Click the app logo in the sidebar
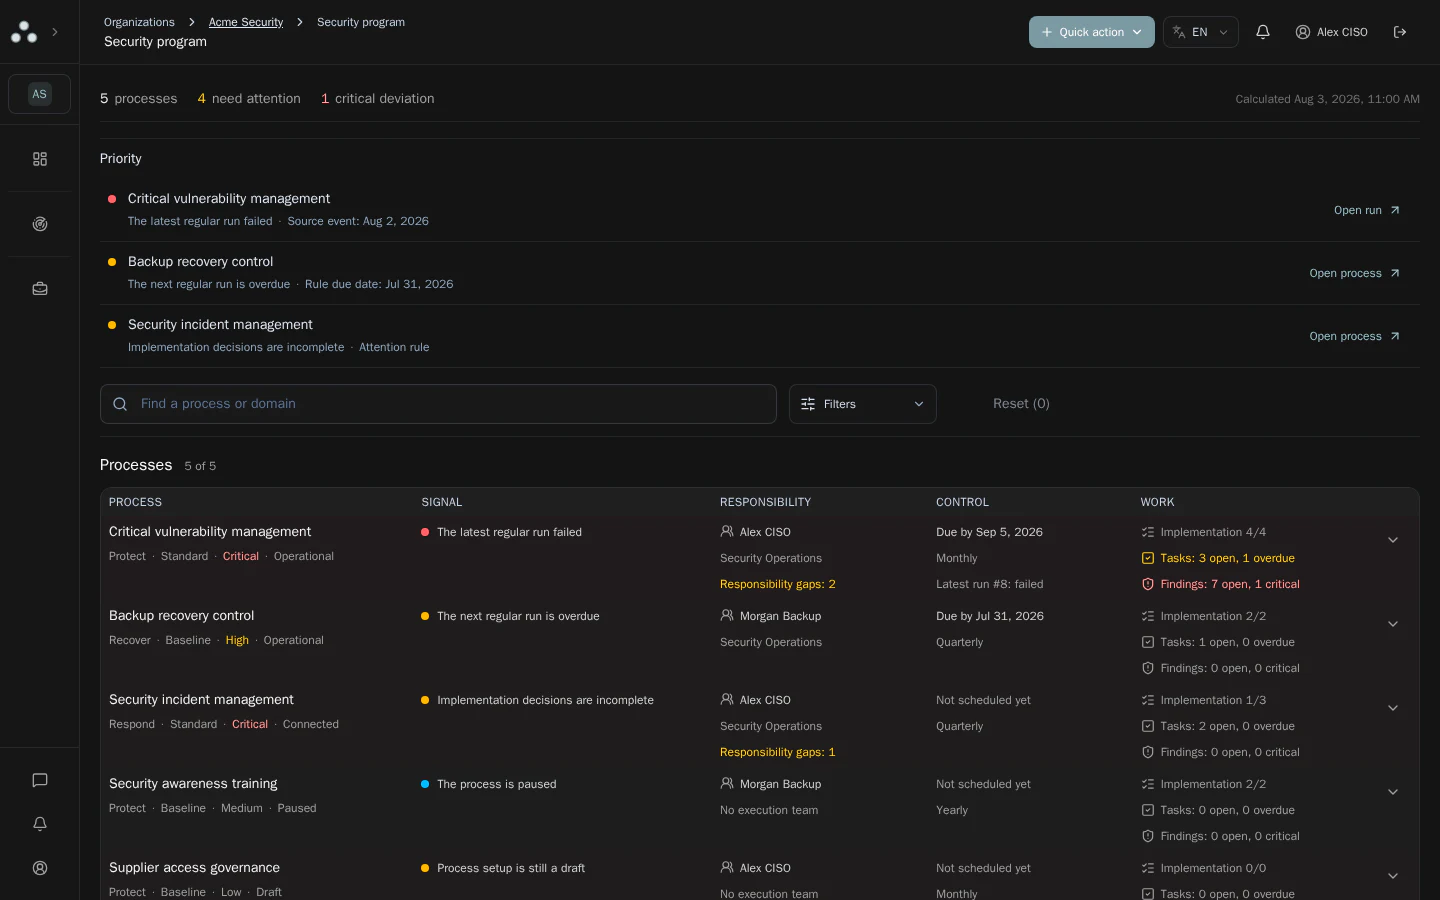The width and height of the screenshot is (1440, 900). tap(24, 32)
